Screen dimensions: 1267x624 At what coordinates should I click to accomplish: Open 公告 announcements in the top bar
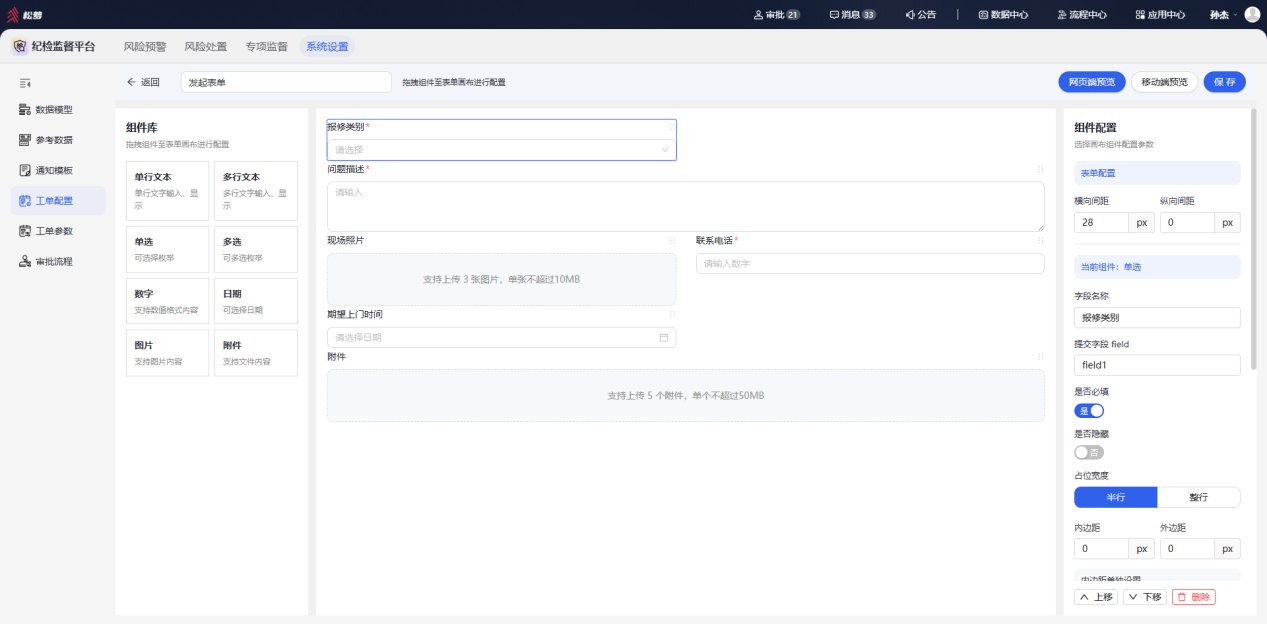click(920, 15)
